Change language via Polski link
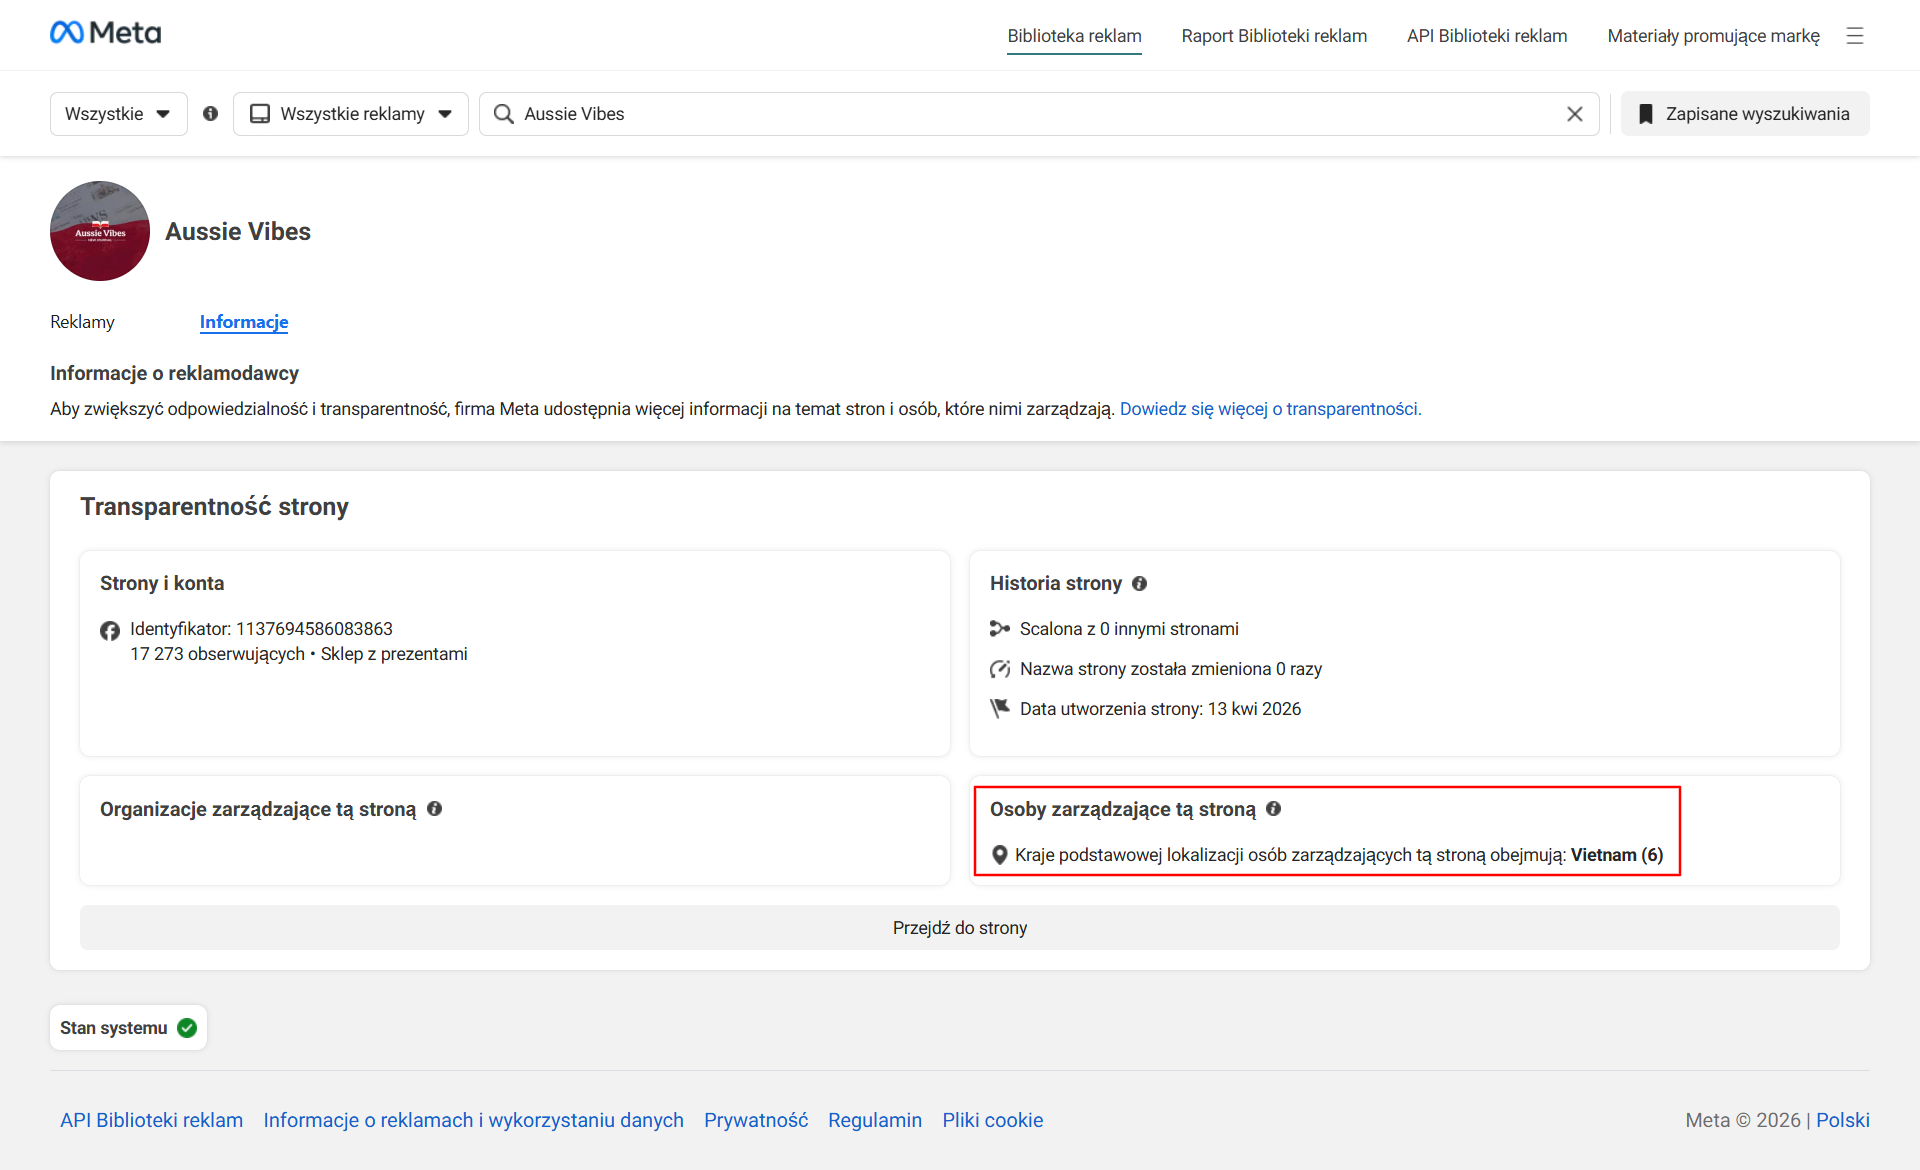 click(1843, 1120)
